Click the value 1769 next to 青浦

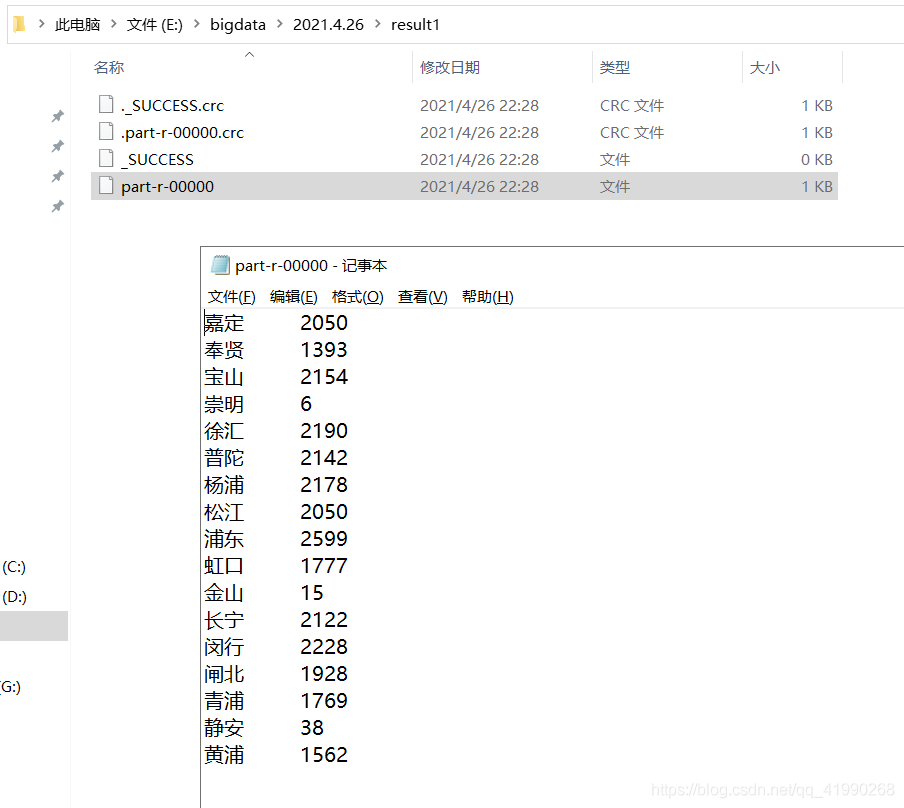(324, 701)
